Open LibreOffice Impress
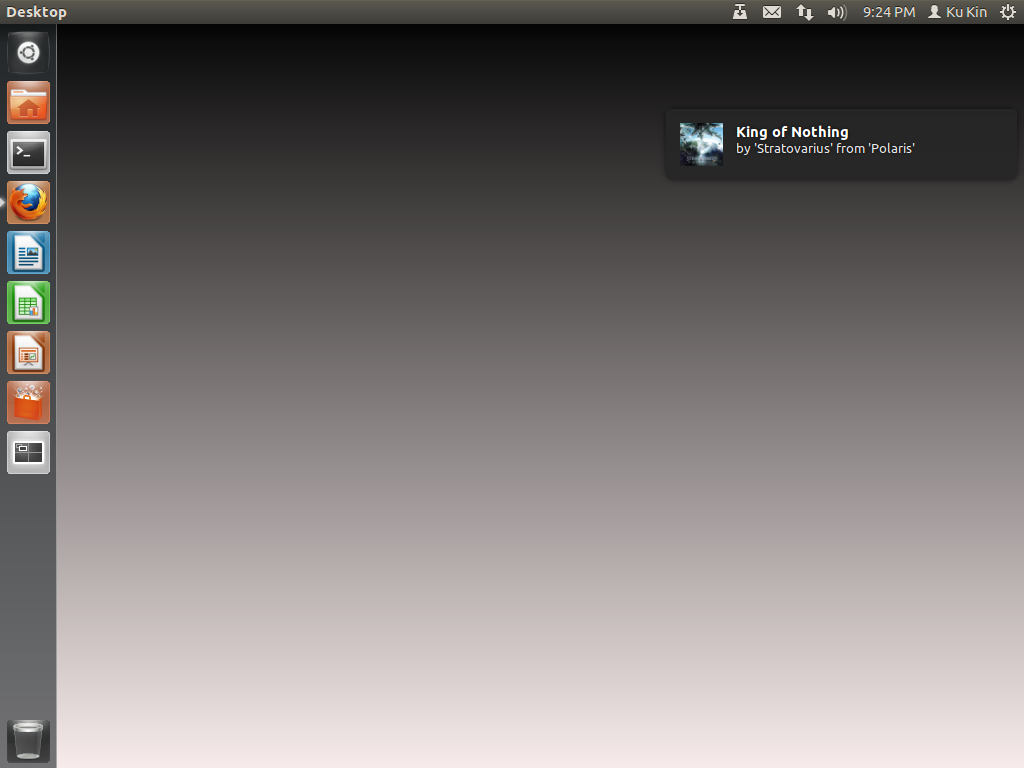 coord(28,352)
